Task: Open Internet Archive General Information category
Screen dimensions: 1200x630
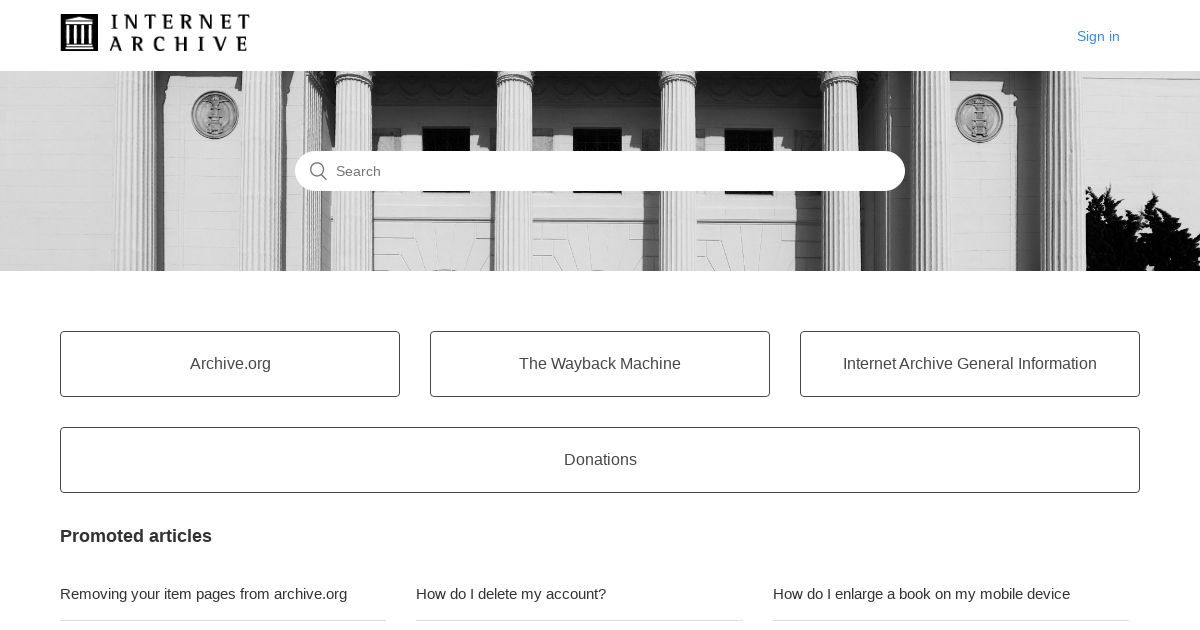Action: 970,364
